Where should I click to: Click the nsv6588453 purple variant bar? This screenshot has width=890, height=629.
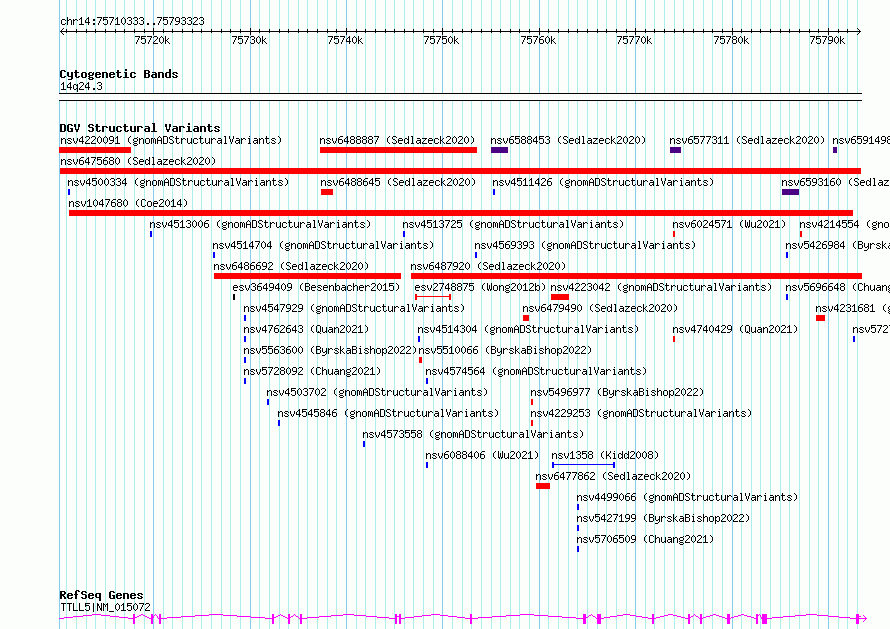(x=499, y=150)
